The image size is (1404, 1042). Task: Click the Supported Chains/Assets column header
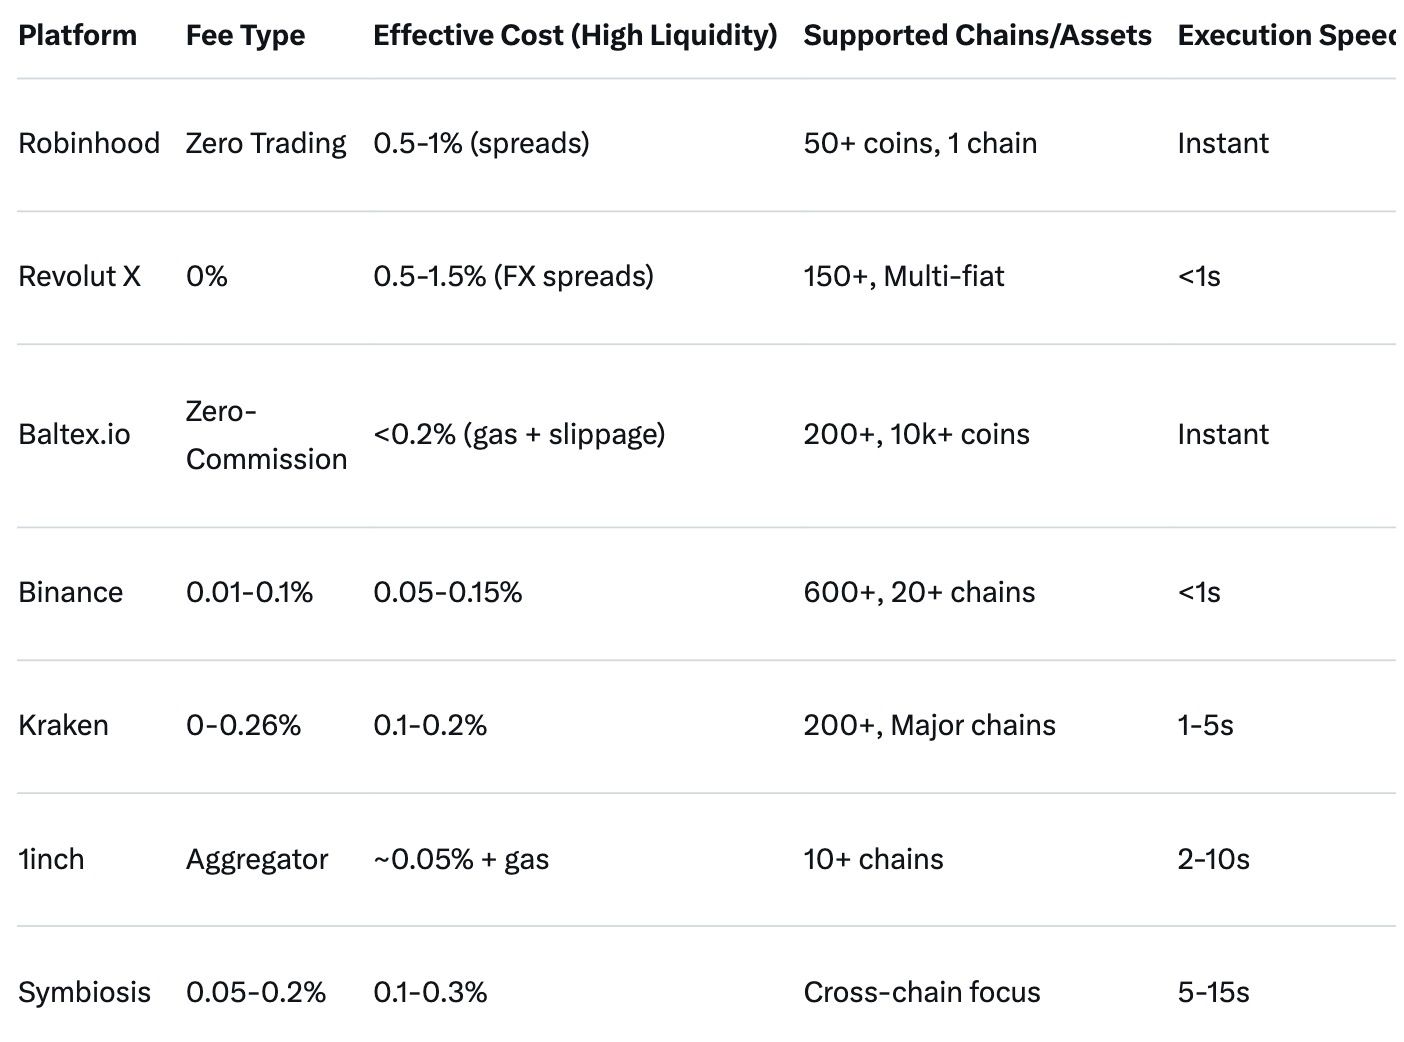(977, 35)
